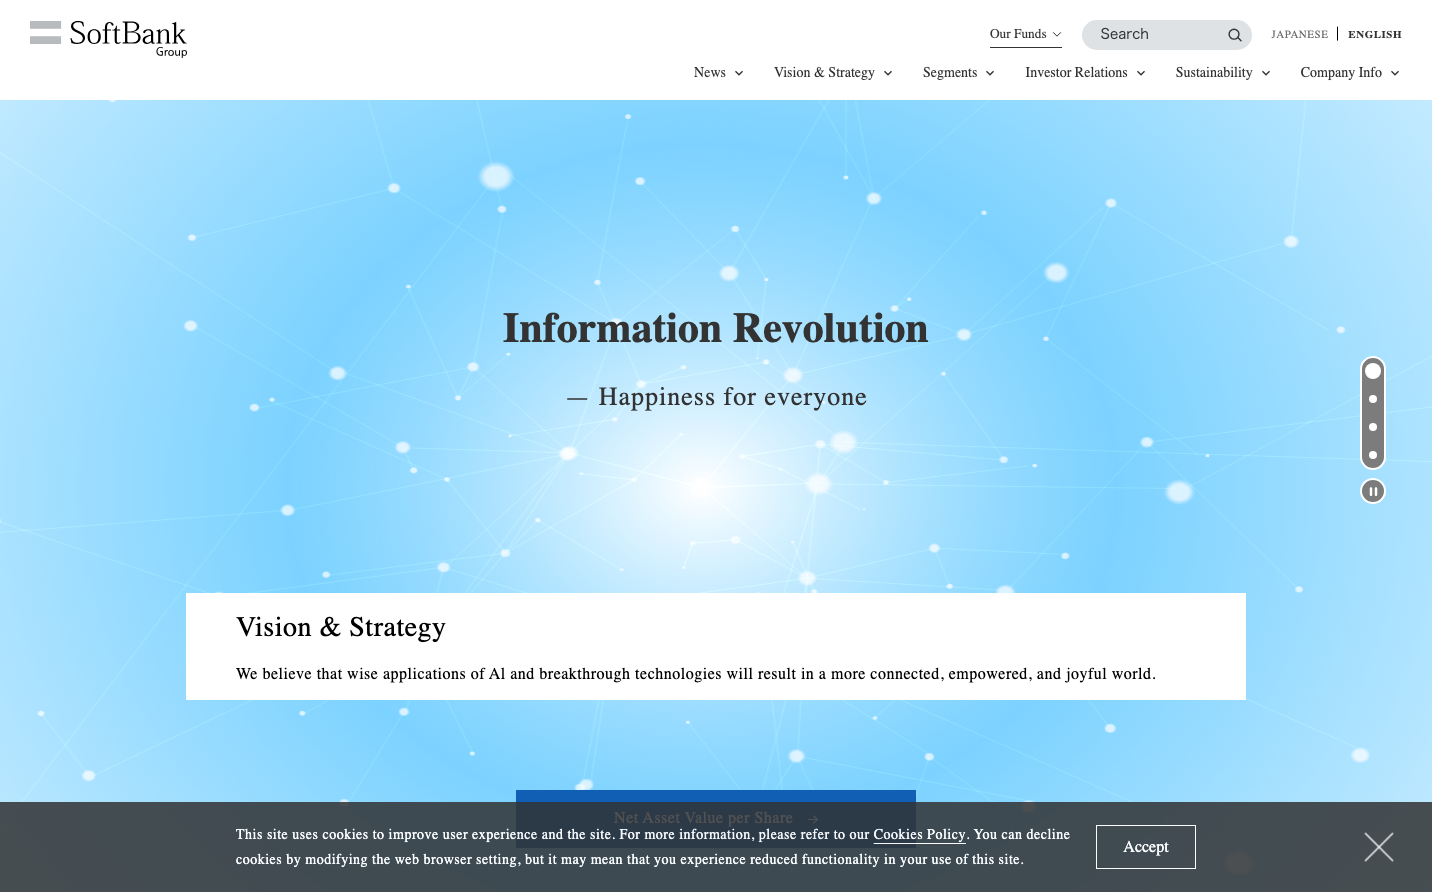
Task: Switch site language to Japanese
Action: click(x=1299, y=34)
